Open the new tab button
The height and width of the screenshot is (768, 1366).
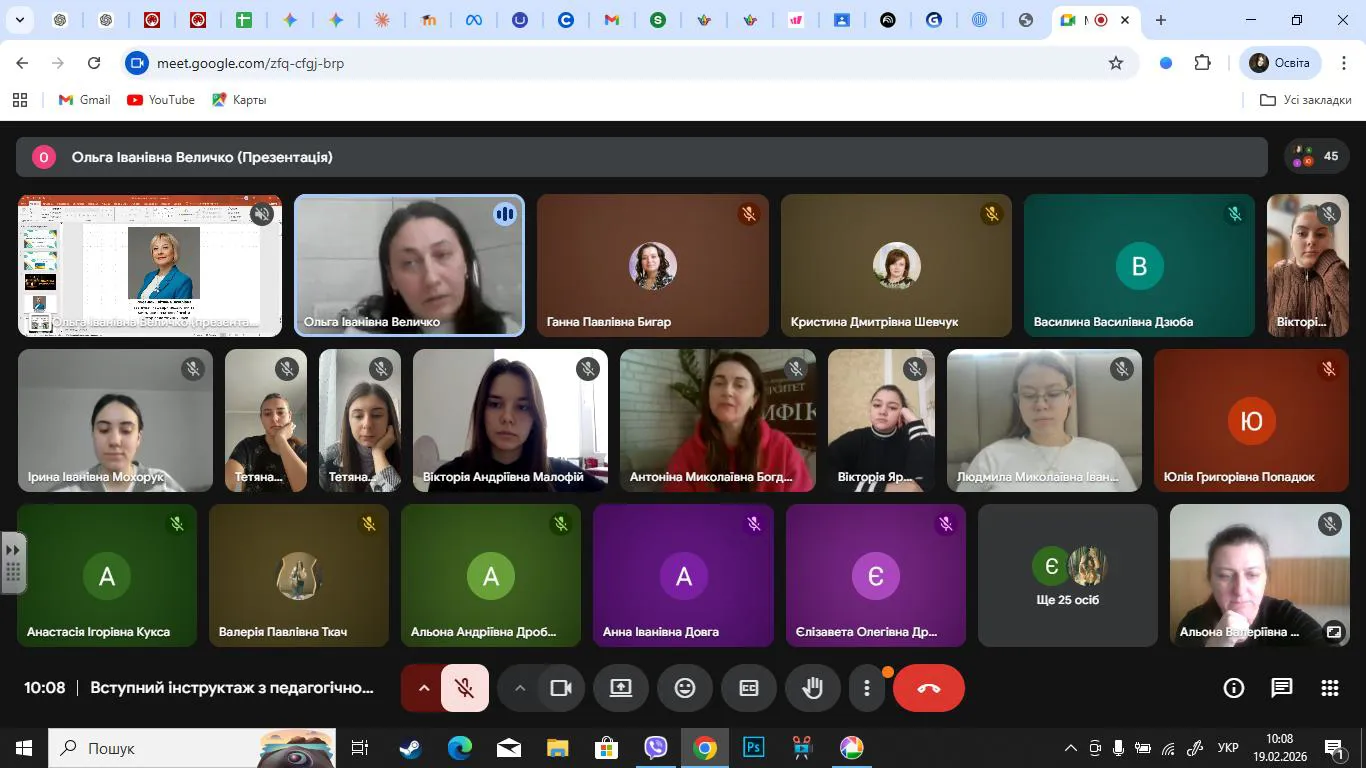(1160, 20)
